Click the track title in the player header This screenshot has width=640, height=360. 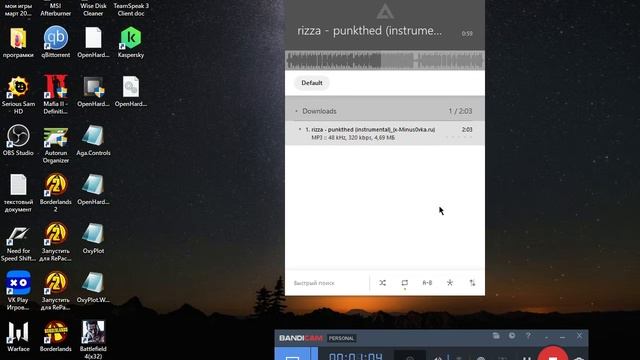[369, 31]
